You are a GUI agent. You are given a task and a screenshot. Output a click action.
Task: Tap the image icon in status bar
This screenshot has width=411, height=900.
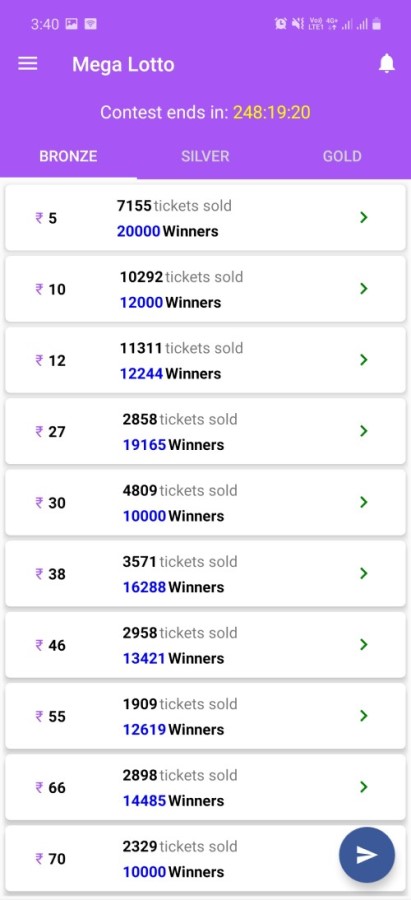pyautogui.click(x=72, y=24)
